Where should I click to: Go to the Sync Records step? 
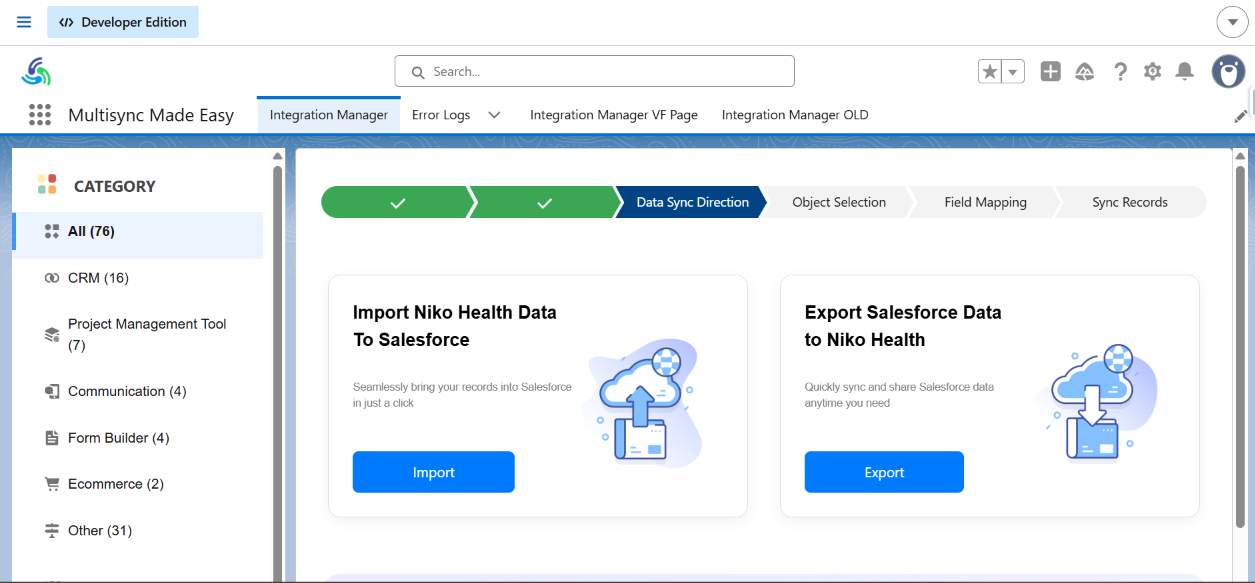point(1130,202)
